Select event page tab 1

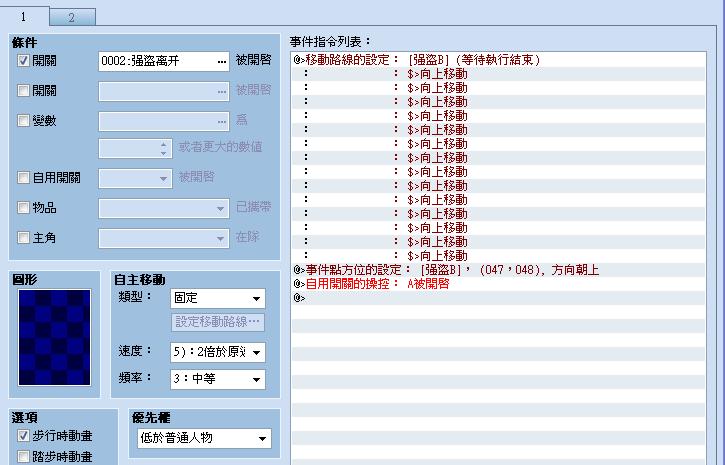(24, 16)
